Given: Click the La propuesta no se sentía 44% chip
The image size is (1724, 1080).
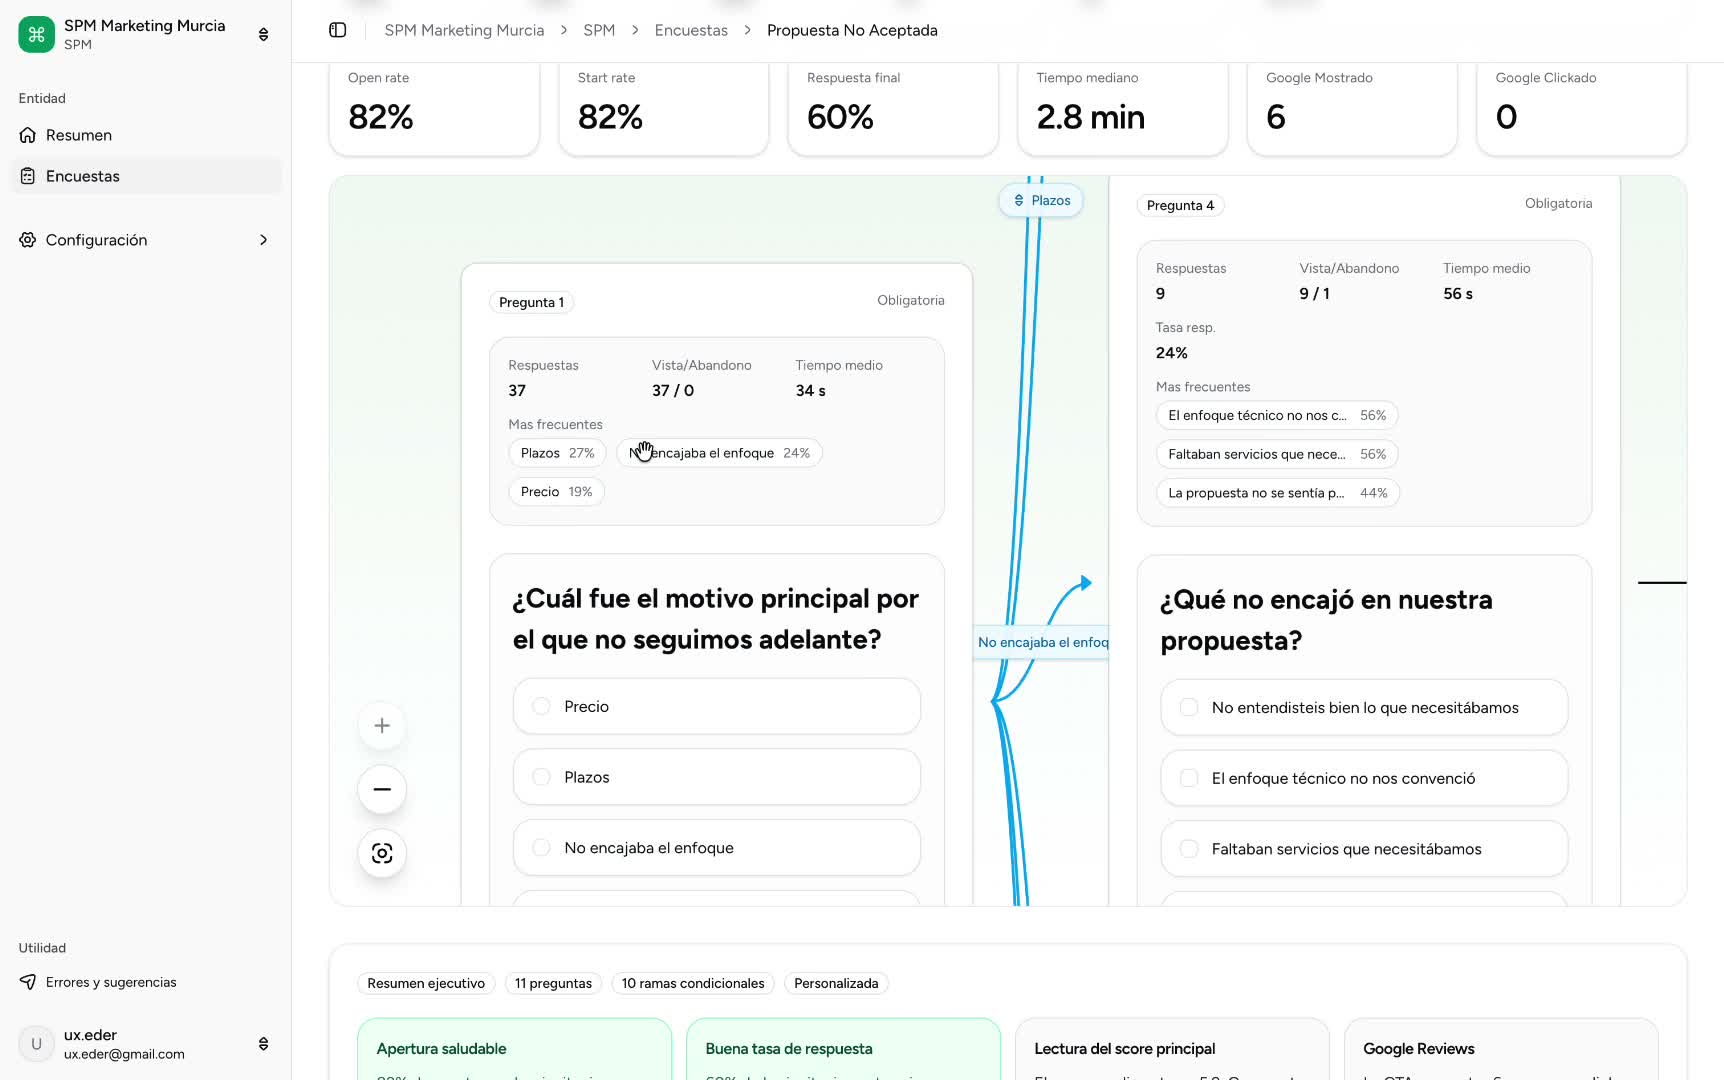Looking at the screenshot, I should click(1277, 493).
